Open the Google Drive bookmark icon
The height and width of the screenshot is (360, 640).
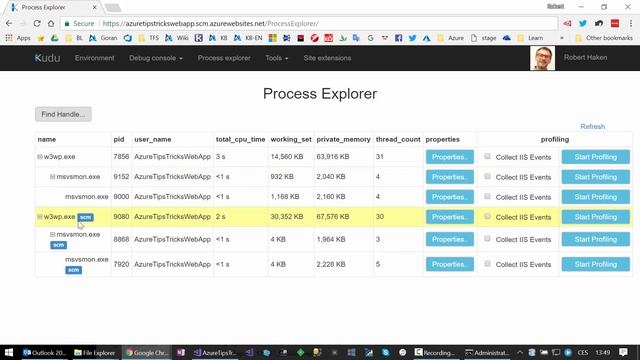click(x=54, y=38)
